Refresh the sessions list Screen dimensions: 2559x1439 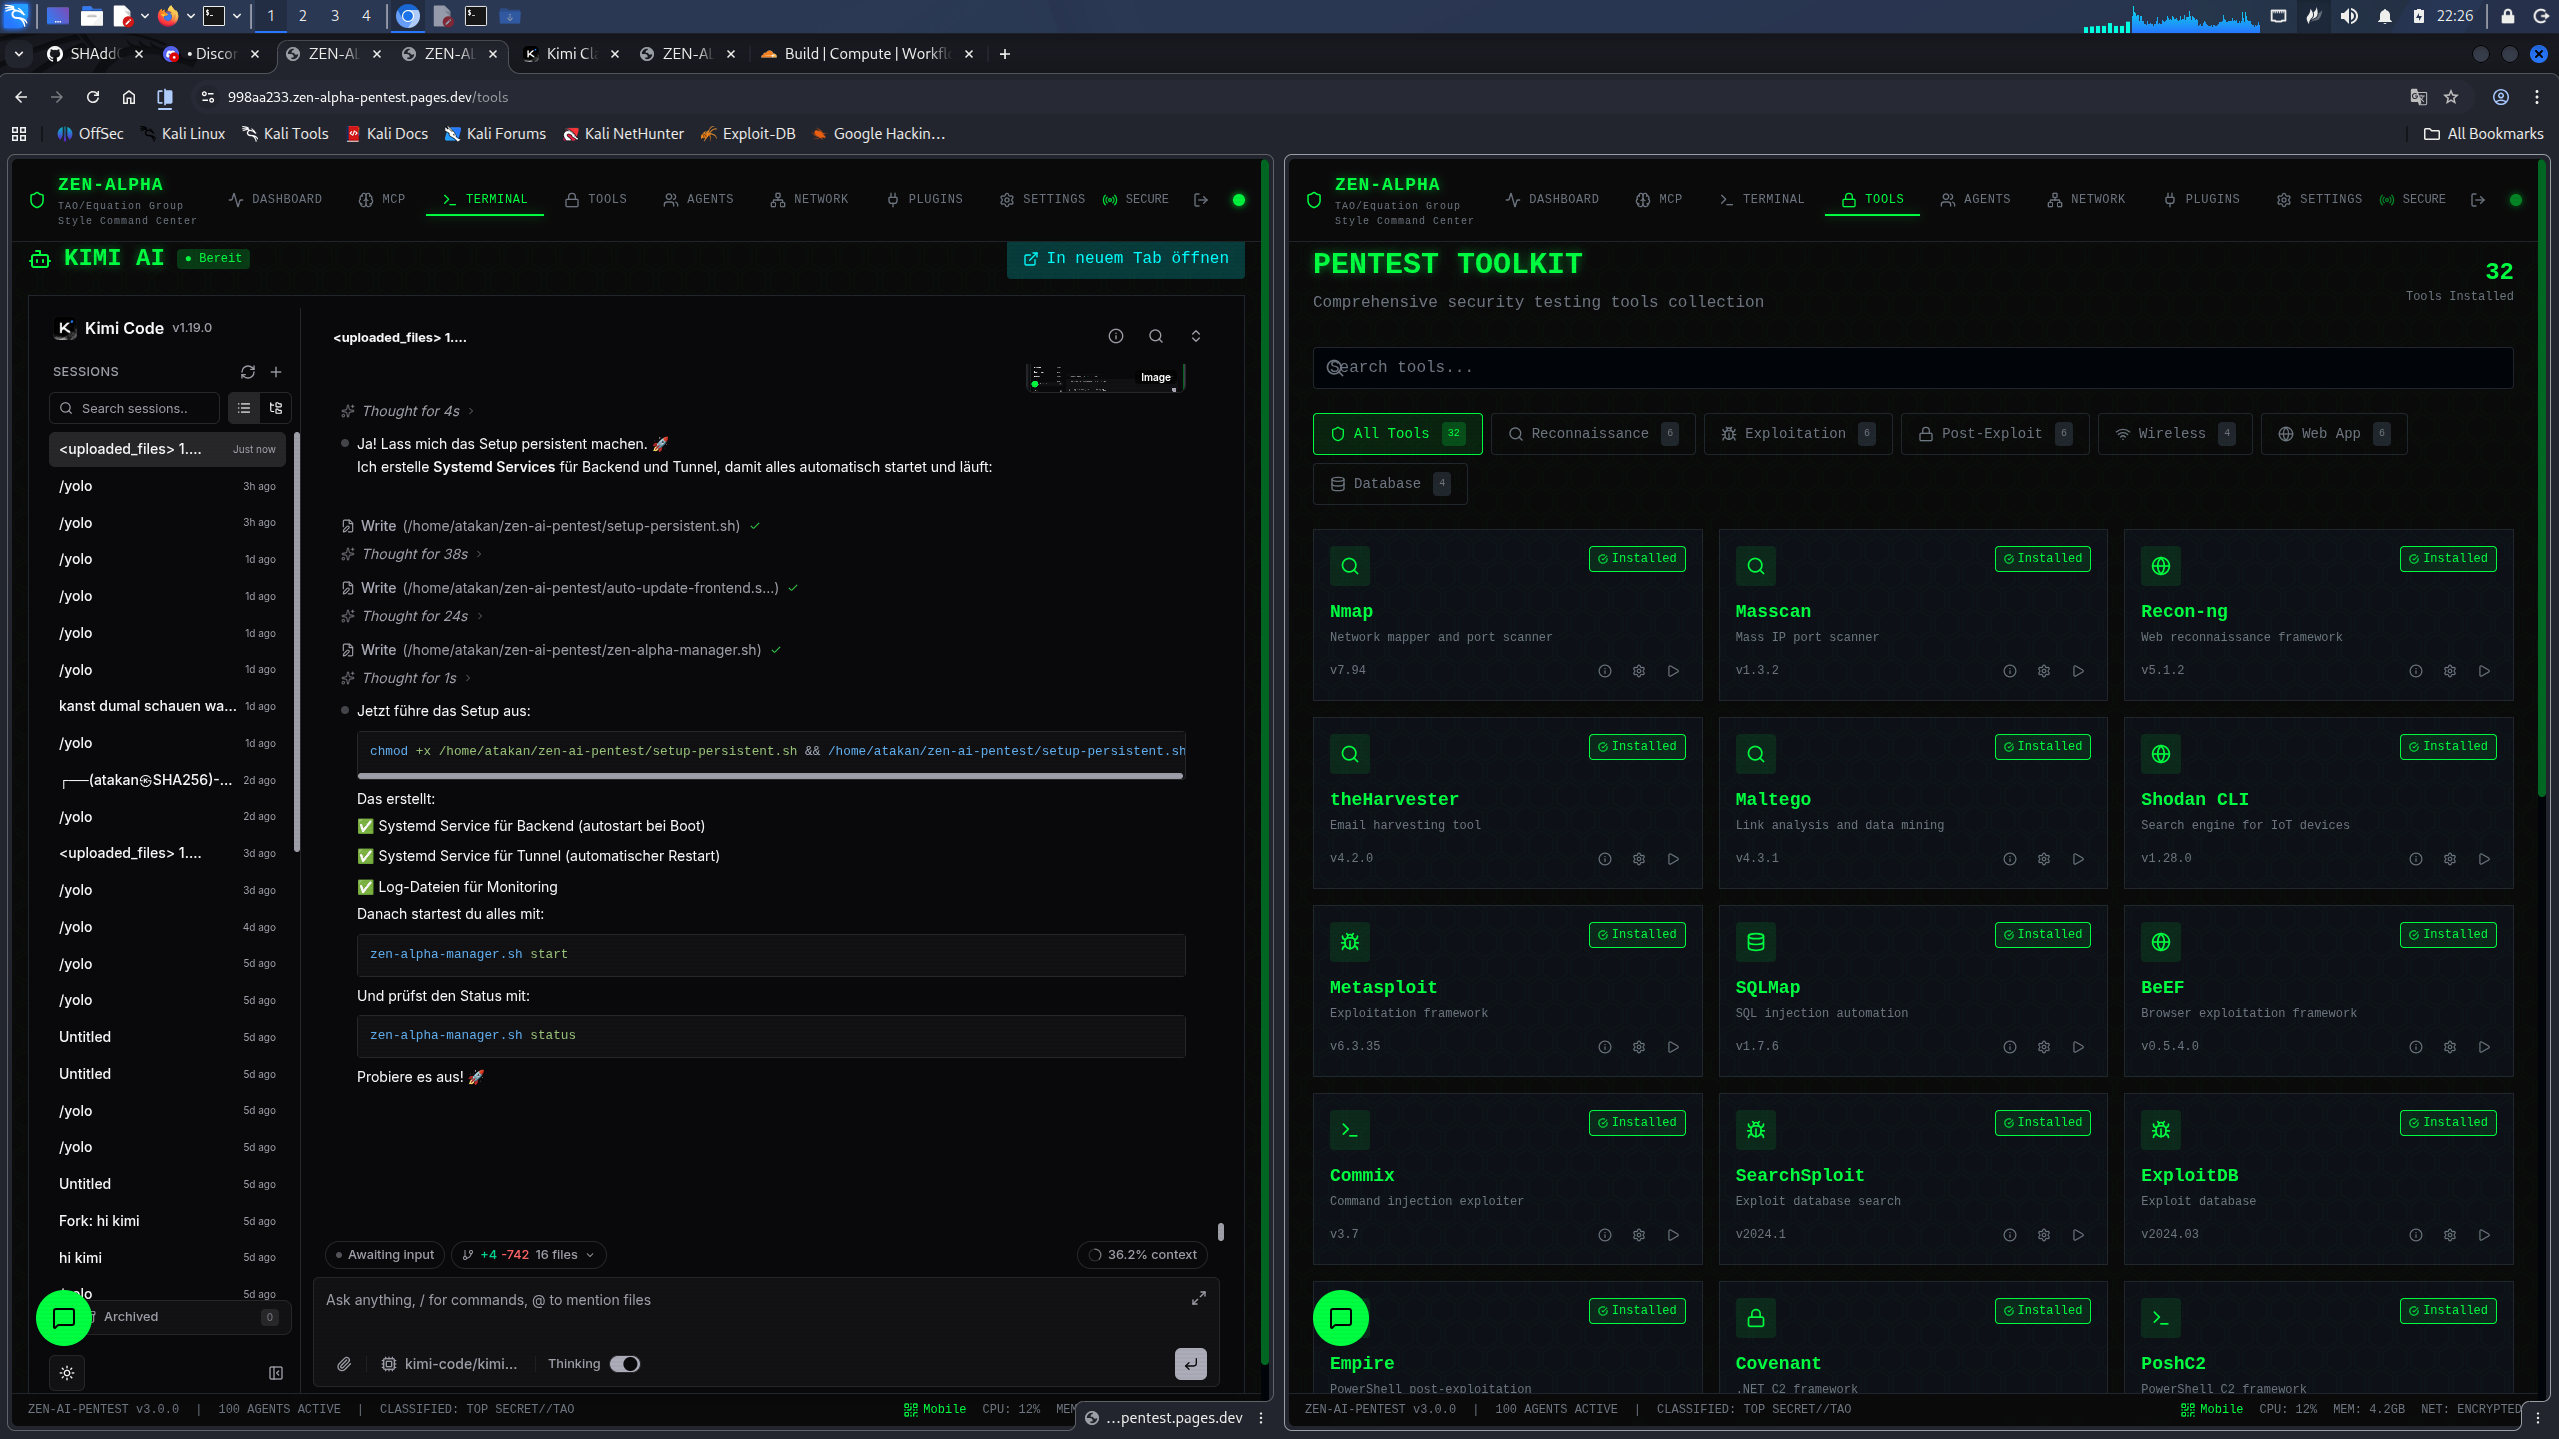point(247,371)
